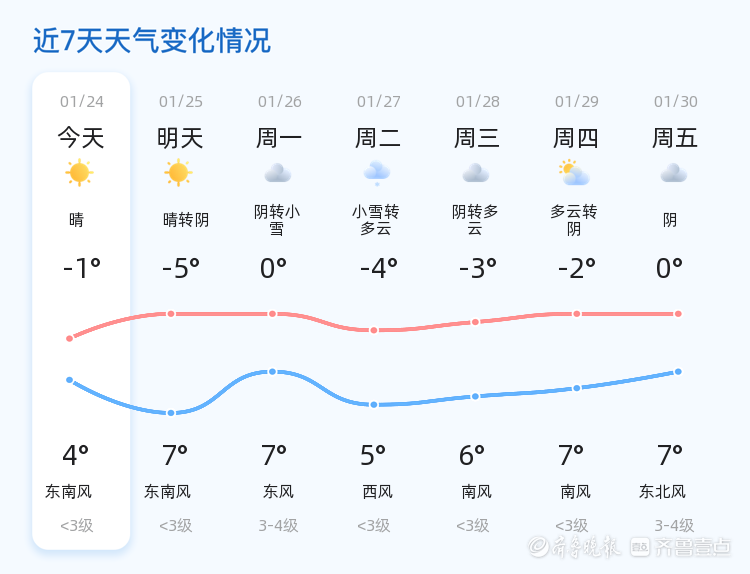Click the 周二 high temperature point on red line
This screenshot has height=574, width=750.
point(374,330)
